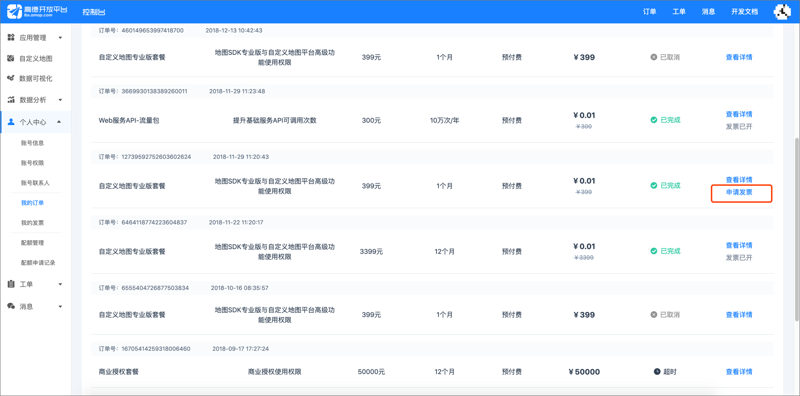View details of order dated 2018-11-29 11:20:43
This screenshot has height=396, width=800.
click(739, 180)
